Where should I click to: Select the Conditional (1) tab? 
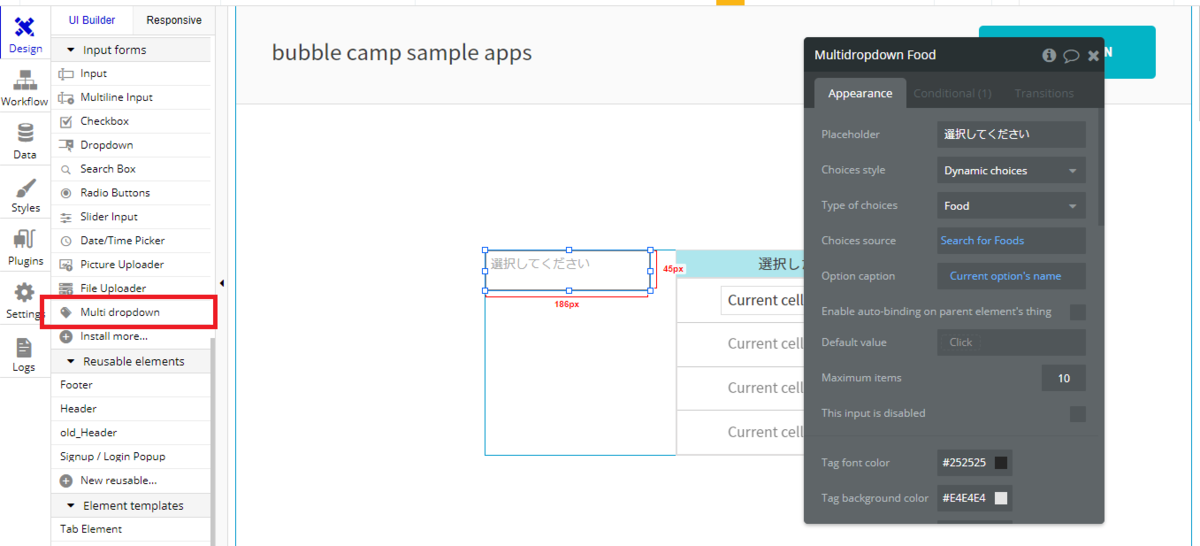click(x=952, y=93)
